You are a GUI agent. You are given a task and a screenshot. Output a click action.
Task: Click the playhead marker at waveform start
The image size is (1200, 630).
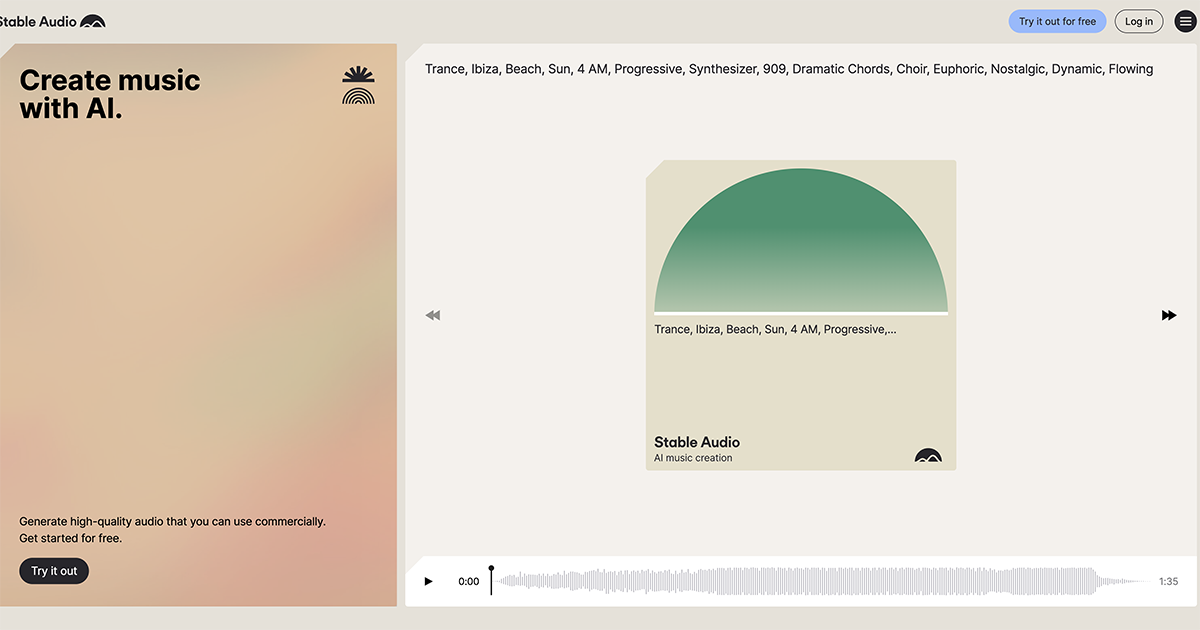pyautogui.click(x=491, y=580)
